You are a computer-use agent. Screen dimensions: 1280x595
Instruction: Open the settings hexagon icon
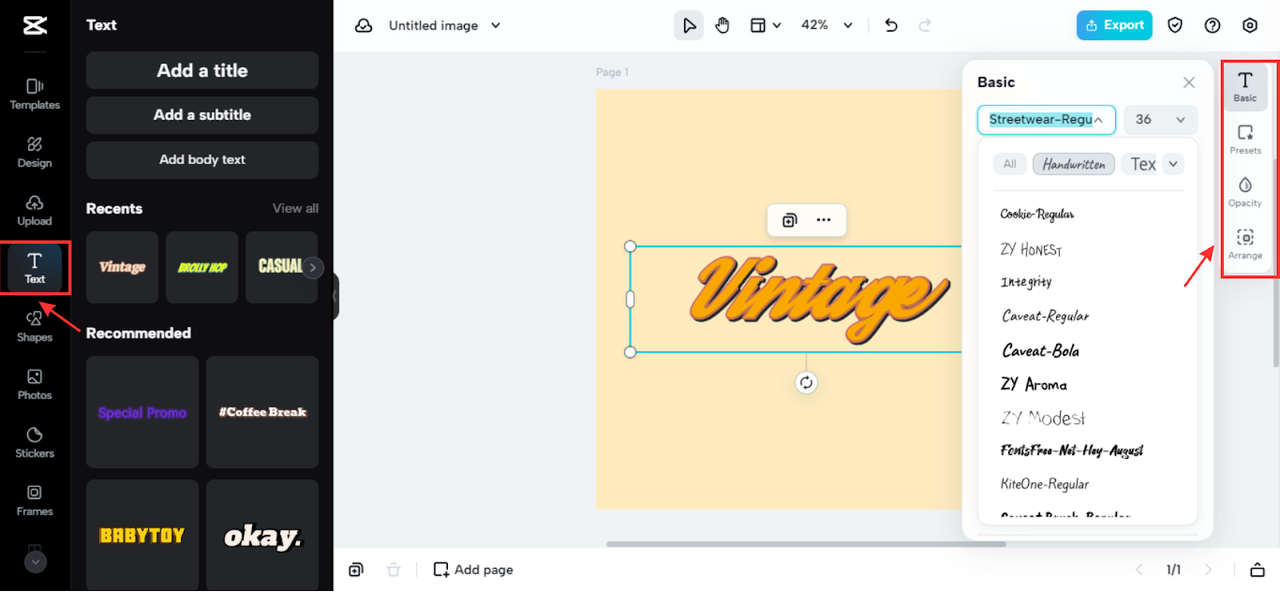[1250, 26]
